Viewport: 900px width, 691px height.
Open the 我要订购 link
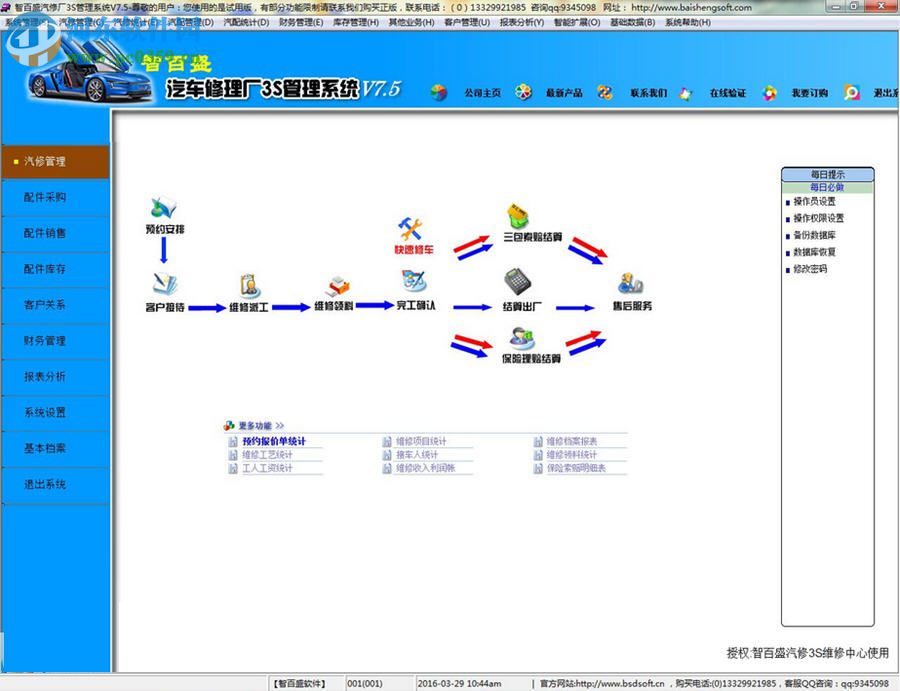pyautogui.click(x=810, y=93)
